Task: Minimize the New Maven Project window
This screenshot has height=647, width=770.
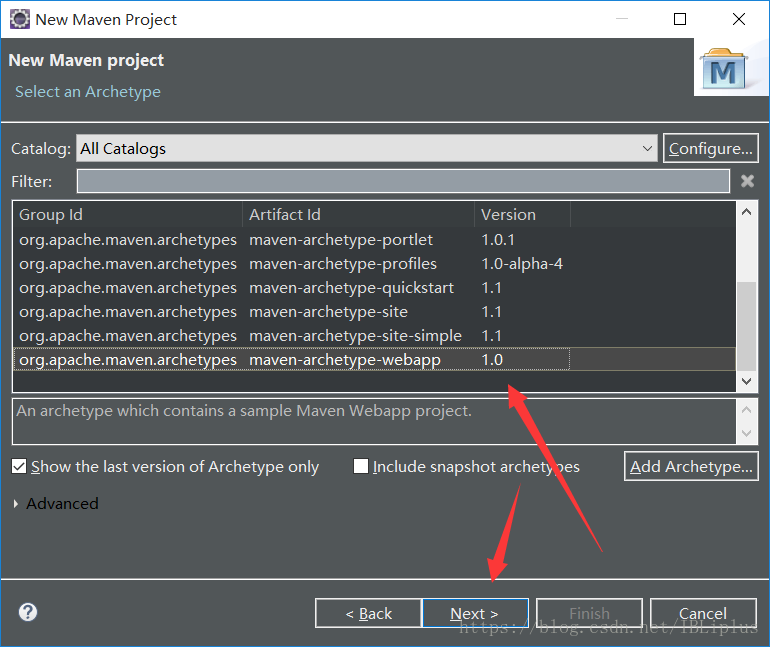Action: point(622,19)
